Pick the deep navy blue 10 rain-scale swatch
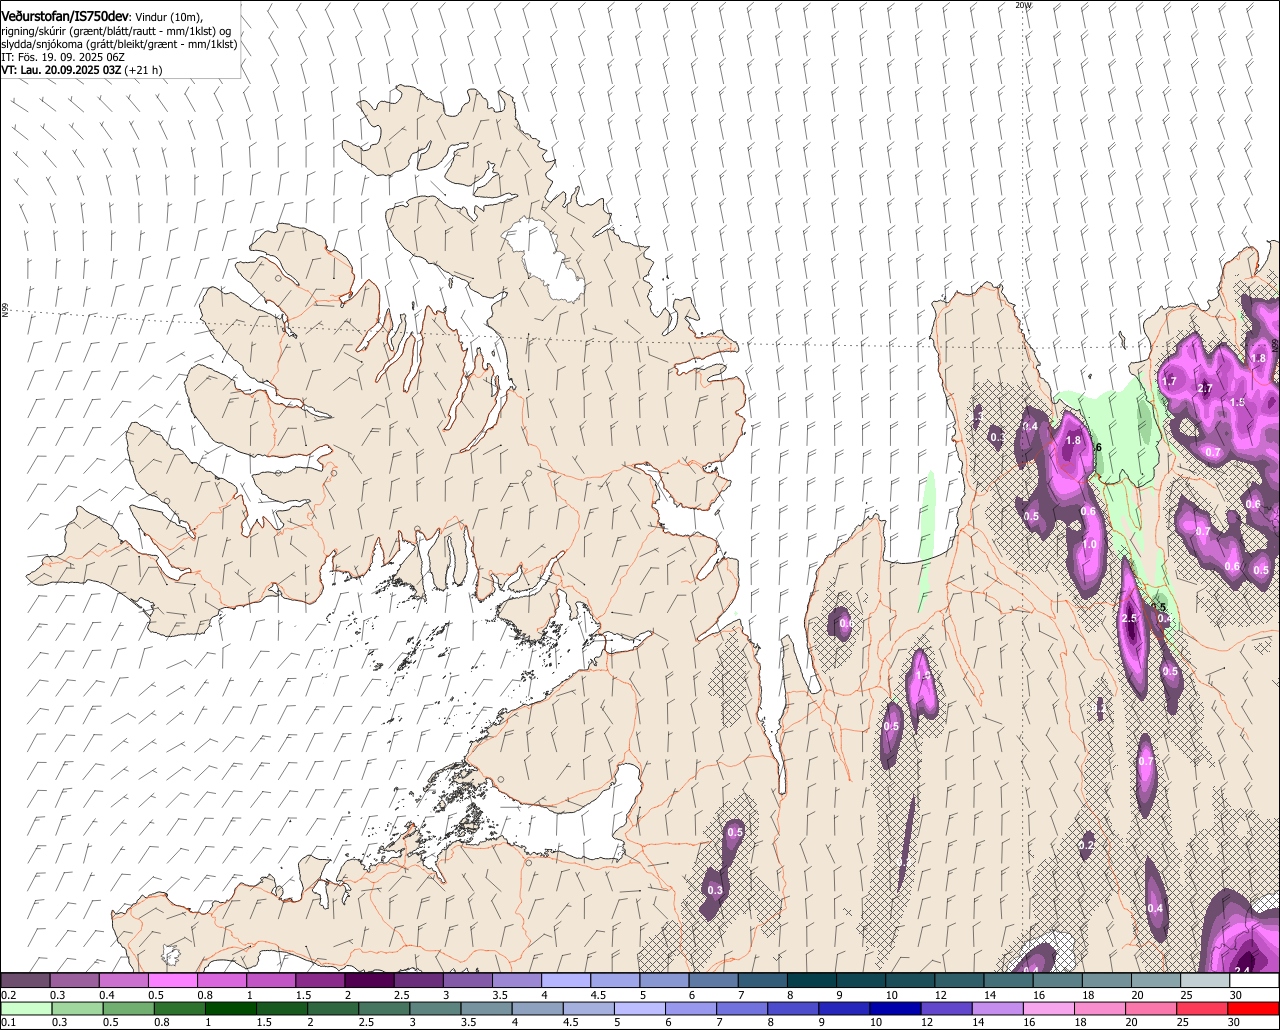The image size is (1280, 1030). pyautogui.click(x=894, y=1009)
